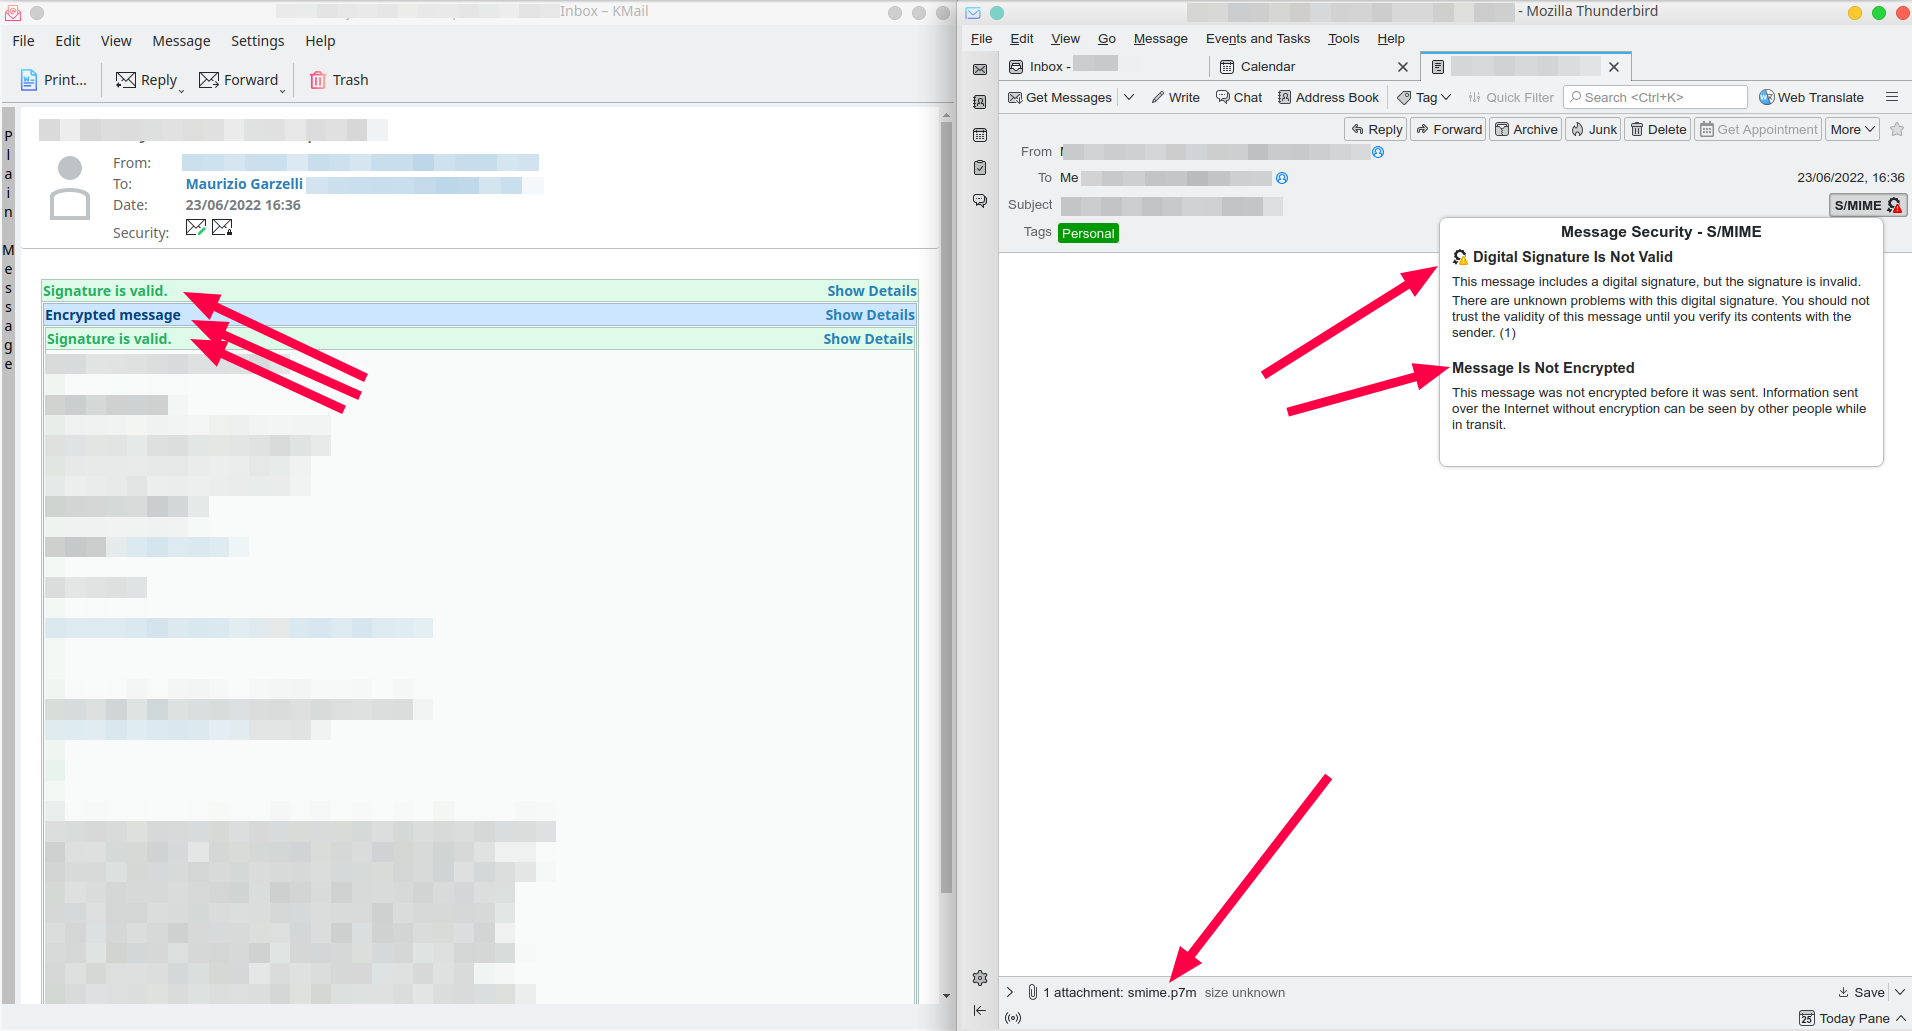This screenshot has width=1912, height=1031.
Task: Click the Trash bin icon in KMail
Action: [317, 80]
